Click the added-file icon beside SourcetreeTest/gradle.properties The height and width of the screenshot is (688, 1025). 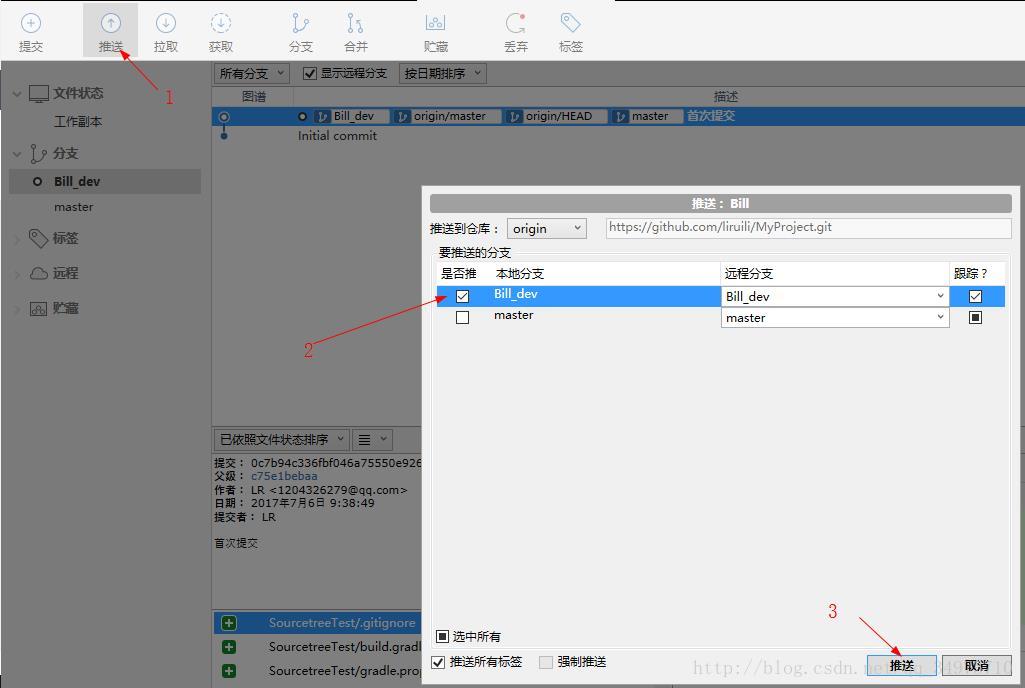(x=229, y=671)
